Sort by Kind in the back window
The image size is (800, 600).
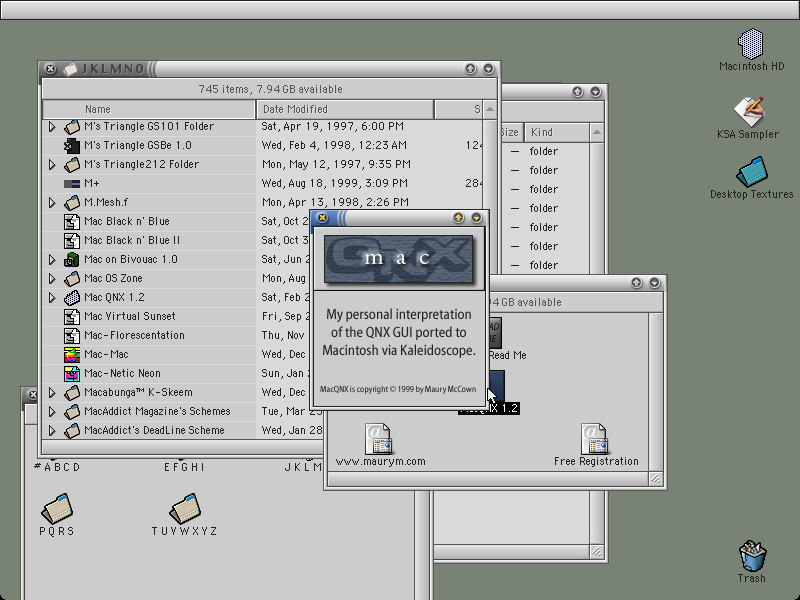point(557,133)
